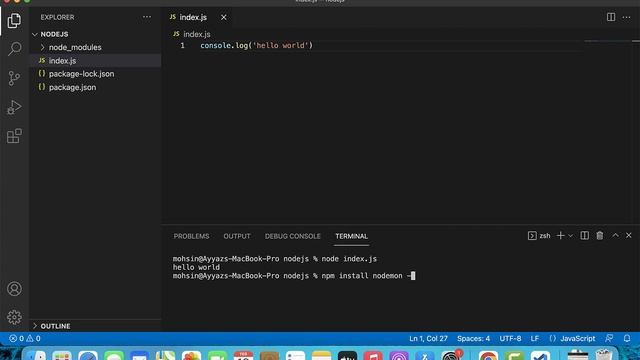Change indentation via Spaces: 4

473,338
